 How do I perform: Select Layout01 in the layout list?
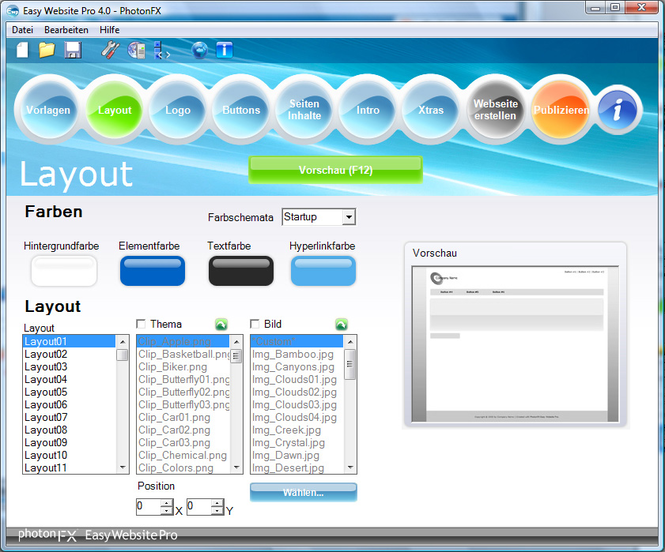(x=69, y=341)
